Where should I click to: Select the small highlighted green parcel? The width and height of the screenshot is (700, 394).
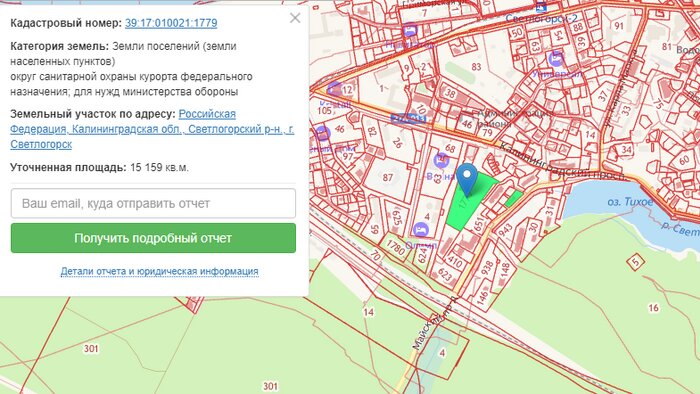point(513,199)
